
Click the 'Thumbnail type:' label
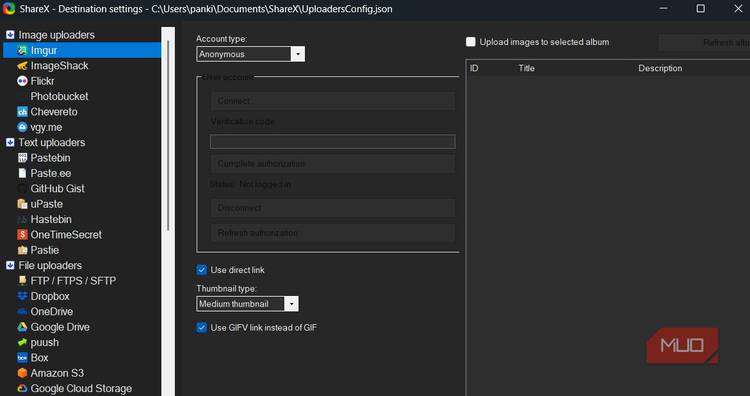pyautogui.click(x=226, y=289)
